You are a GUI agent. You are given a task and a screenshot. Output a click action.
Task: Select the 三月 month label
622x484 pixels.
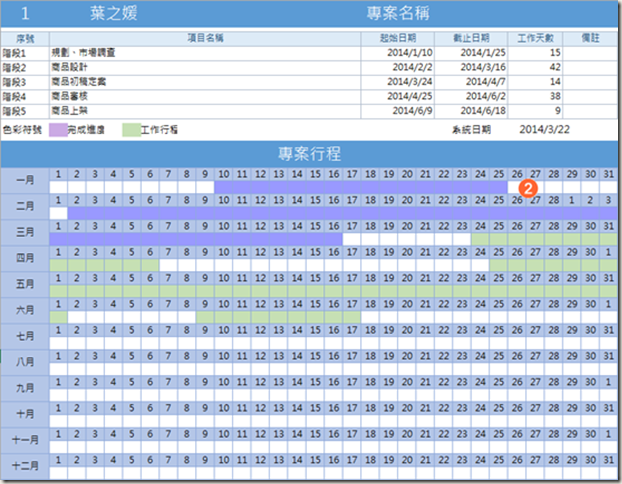(25, 232)
